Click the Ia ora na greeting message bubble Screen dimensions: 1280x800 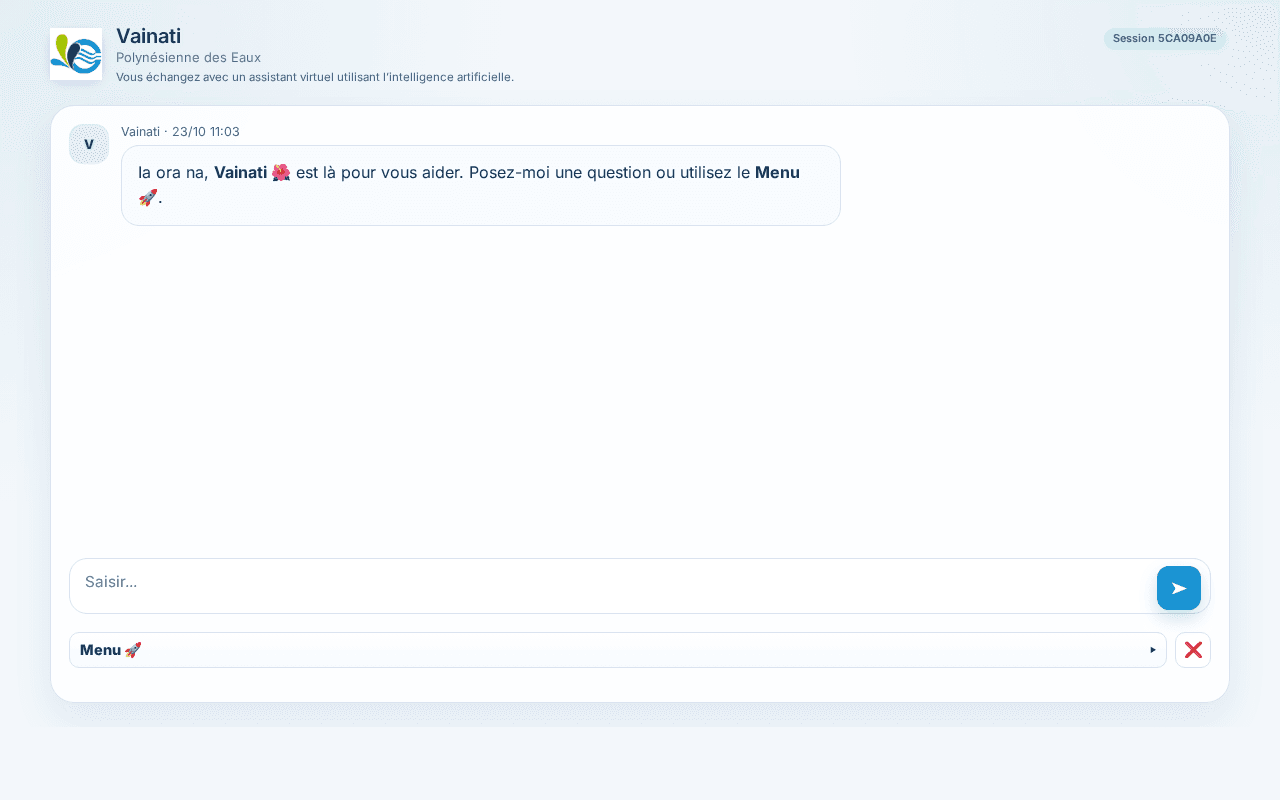click(x=481, y=185)
